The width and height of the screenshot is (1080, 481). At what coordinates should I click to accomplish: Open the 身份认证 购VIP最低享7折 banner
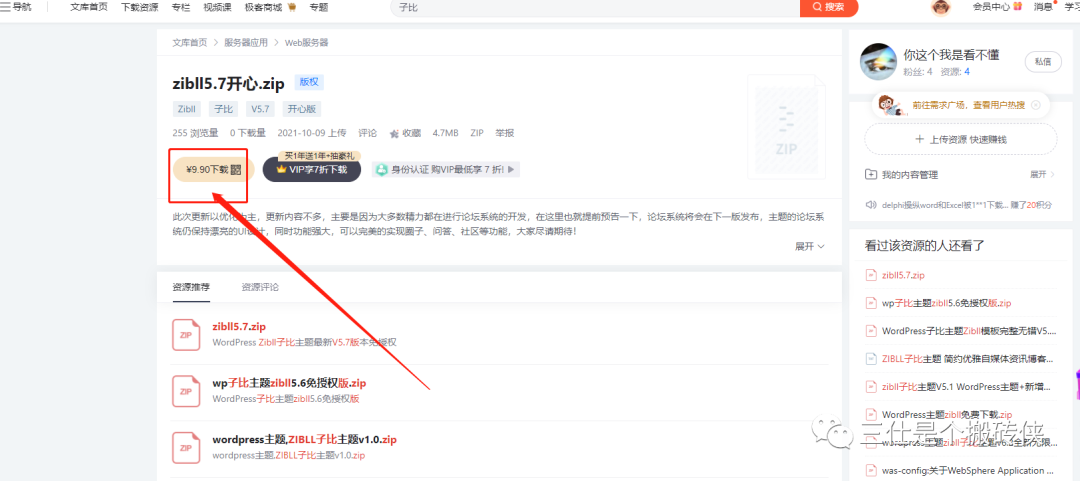point(446,170)
